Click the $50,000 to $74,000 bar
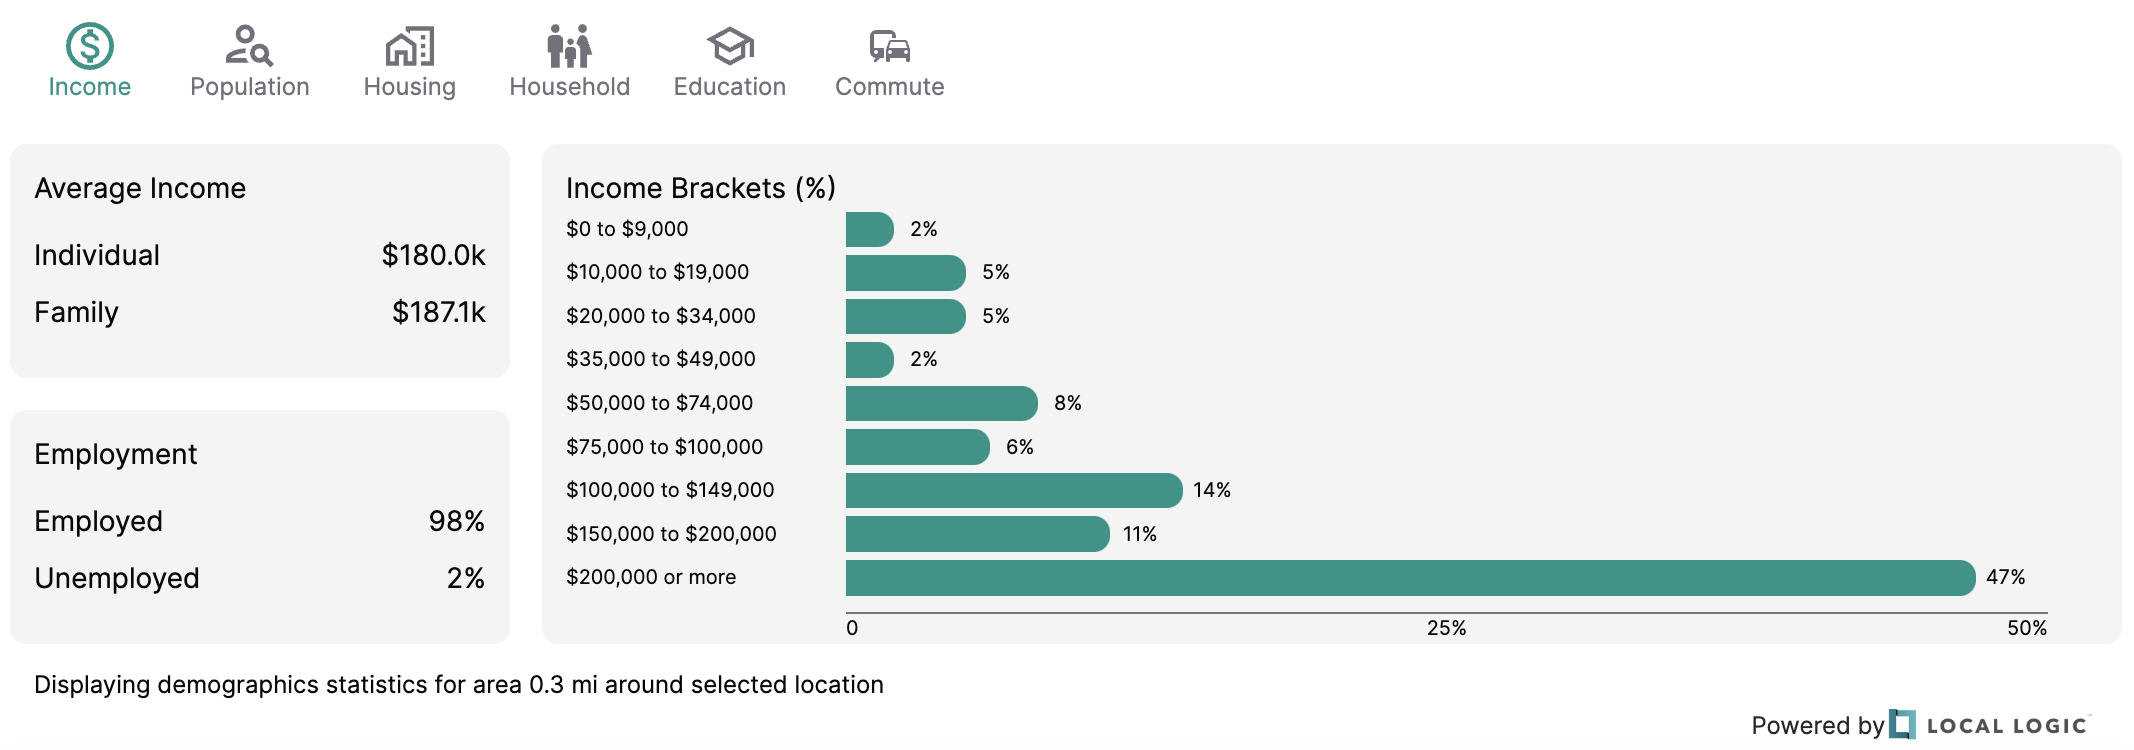The height and width of the screenshot is (750, 2134). point(941,403)
